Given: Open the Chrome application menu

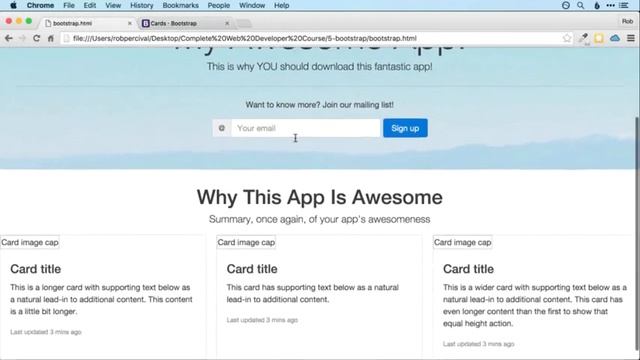Looking at the screenshot, I should point(40,5).
